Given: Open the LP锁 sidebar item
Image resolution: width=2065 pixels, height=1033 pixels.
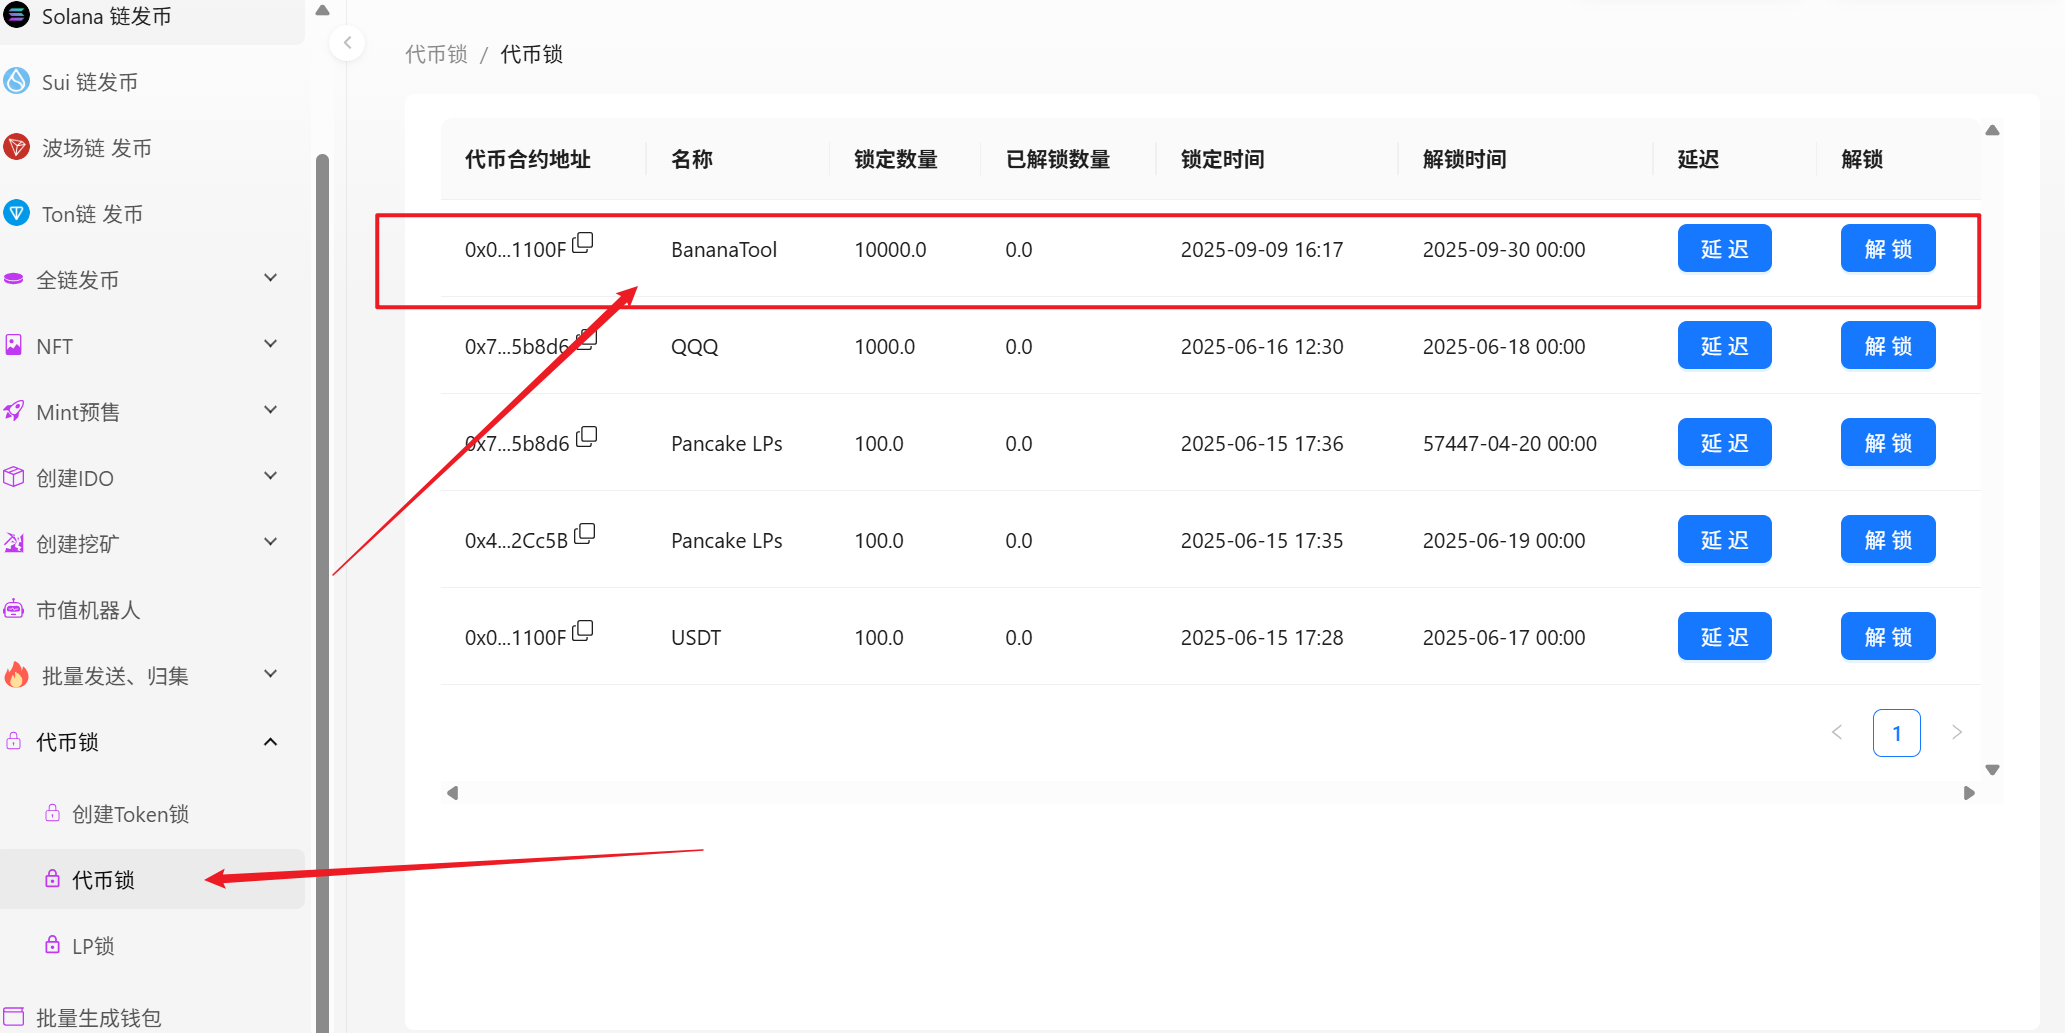Looking at the screenshot, I should tap(93, 946).
